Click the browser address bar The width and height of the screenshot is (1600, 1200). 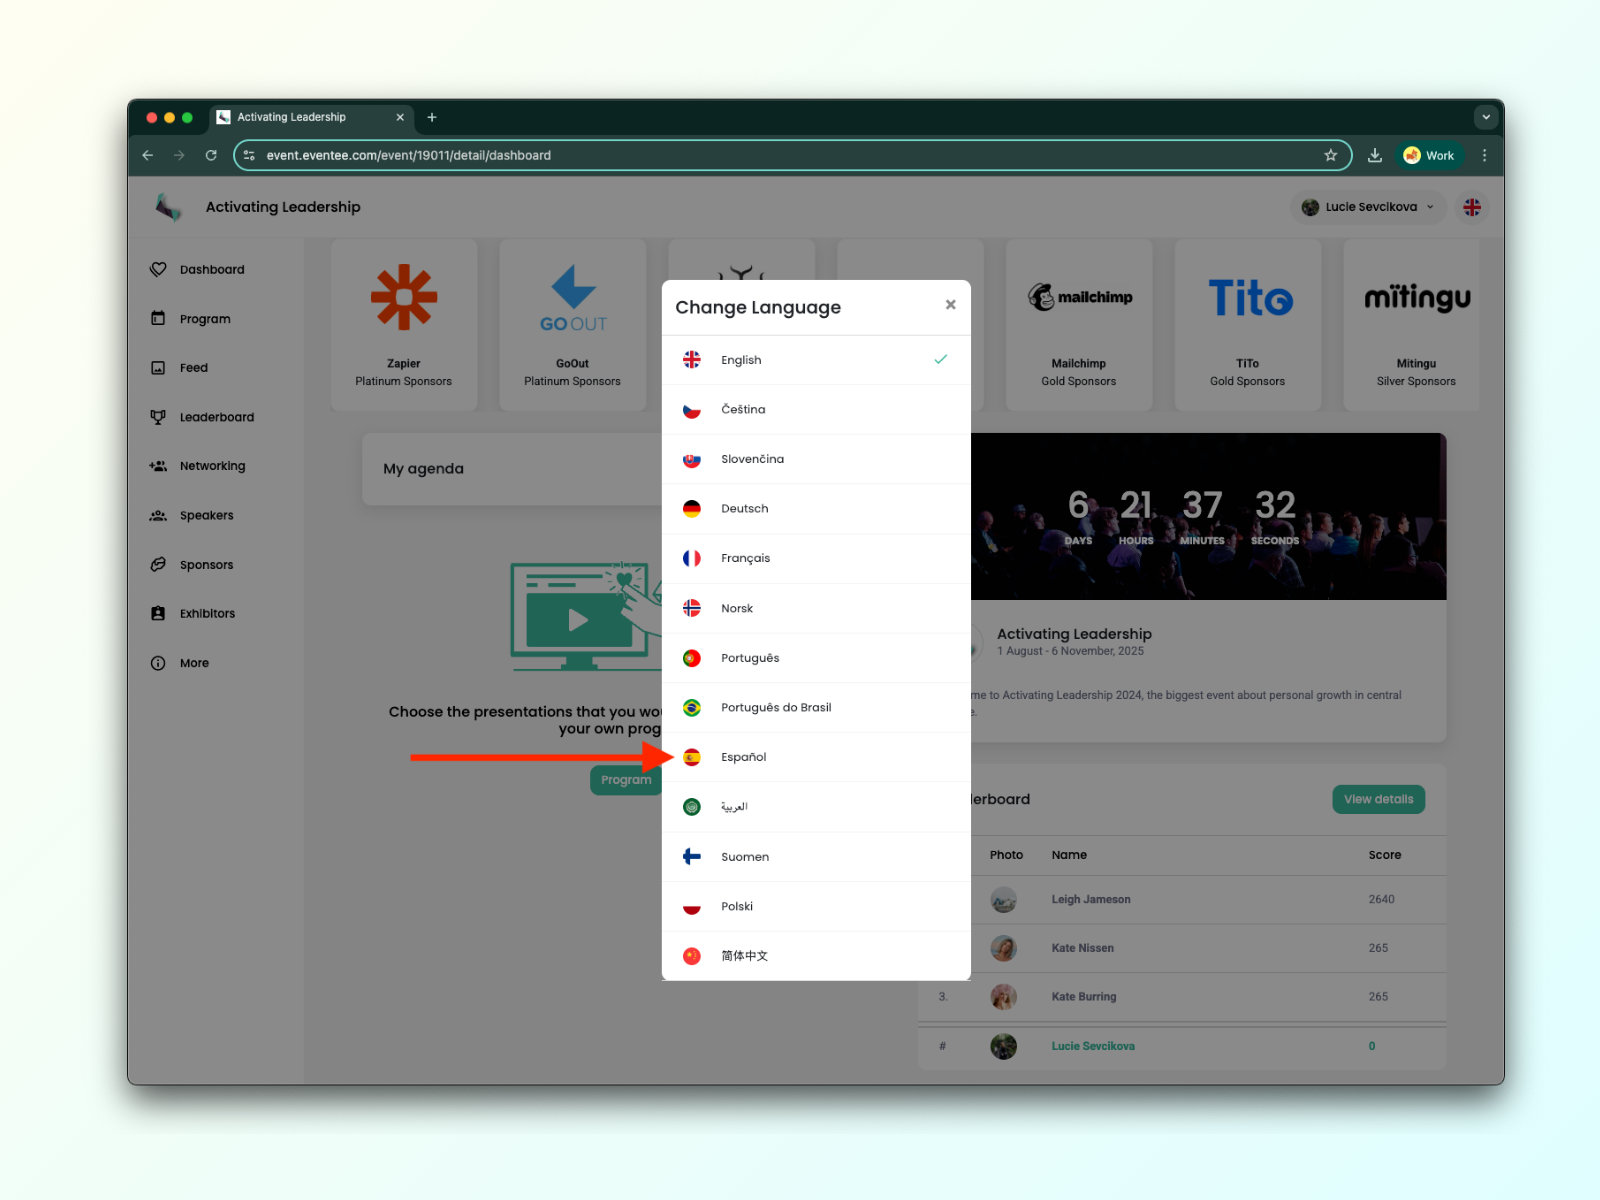click(790, 155)
